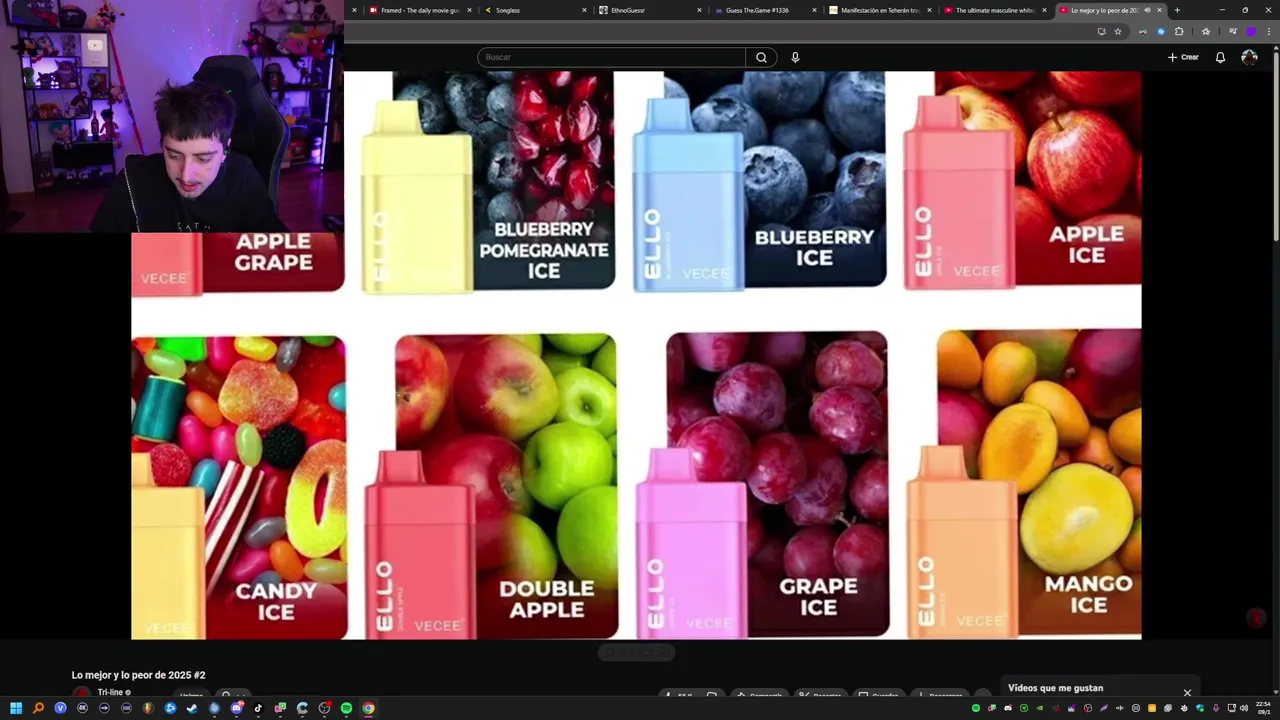The image size is (1280, 720).
Task: Open the purple V app in taskbar
Action: tap(60, 708)
